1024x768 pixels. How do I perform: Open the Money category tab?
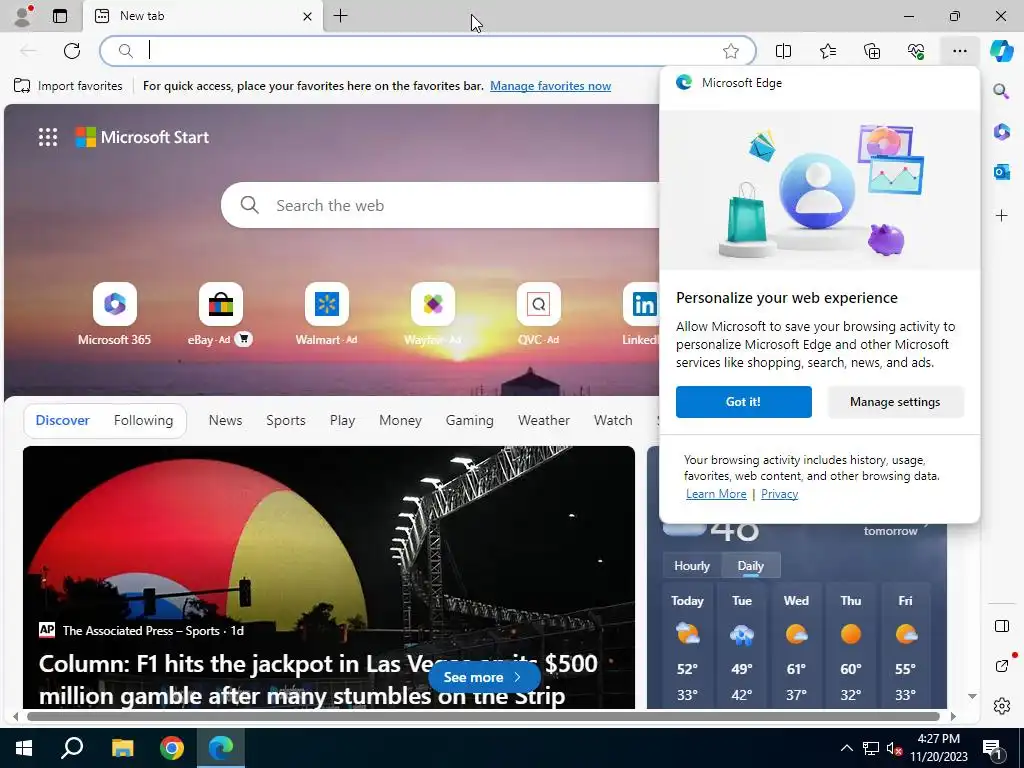400,420
